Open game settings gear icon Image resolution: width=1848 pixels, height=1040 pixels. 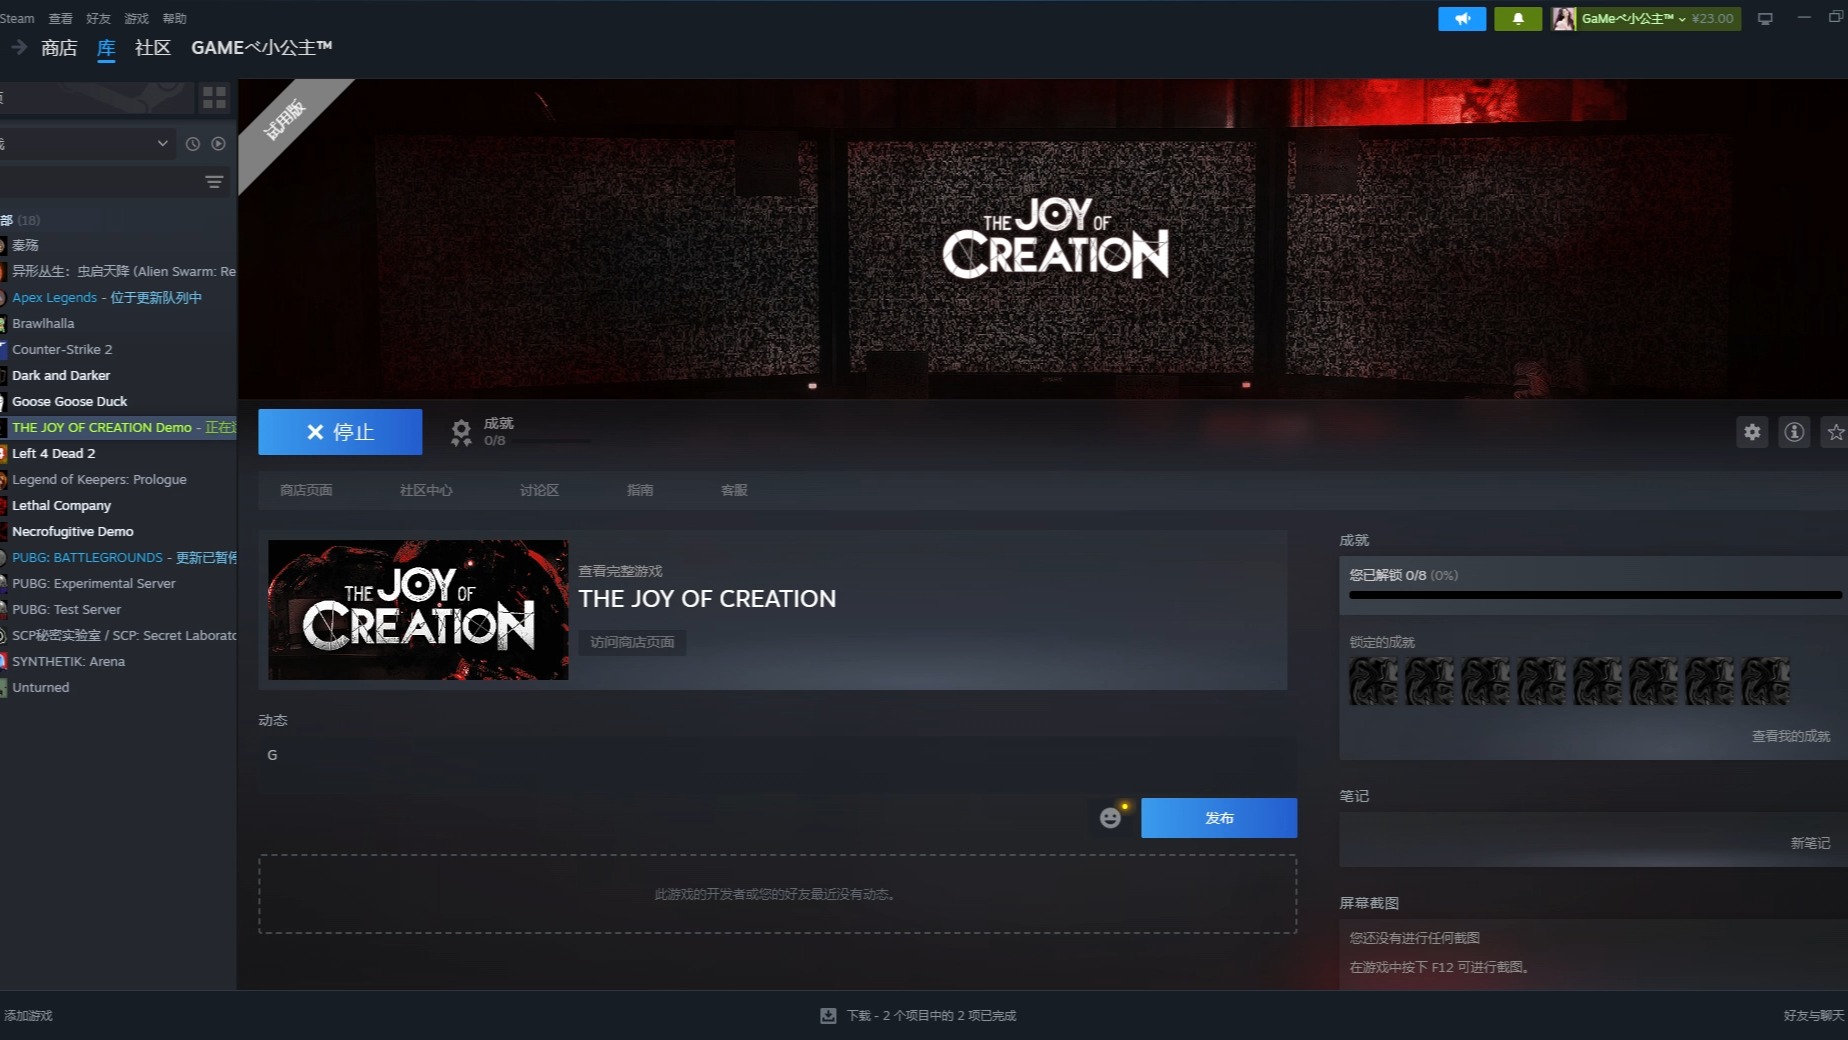coord(1752,432)
